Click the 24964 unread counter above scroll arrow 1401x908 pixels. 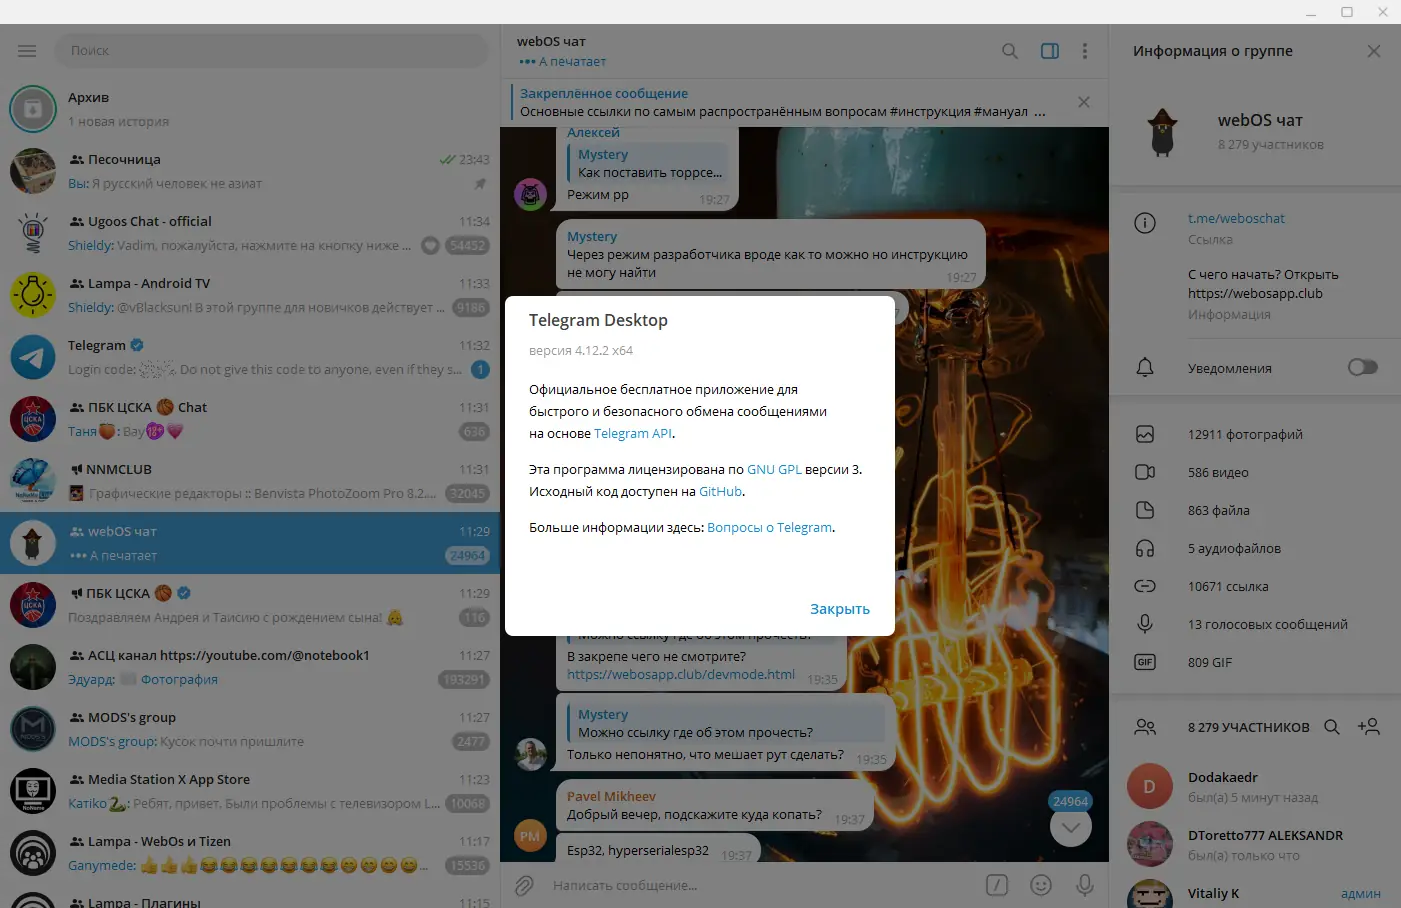pos(1070,801)
